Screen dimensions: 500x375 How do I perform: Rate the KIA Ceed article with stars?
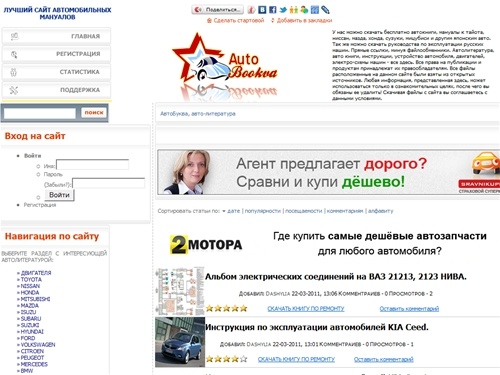(227, 359)
